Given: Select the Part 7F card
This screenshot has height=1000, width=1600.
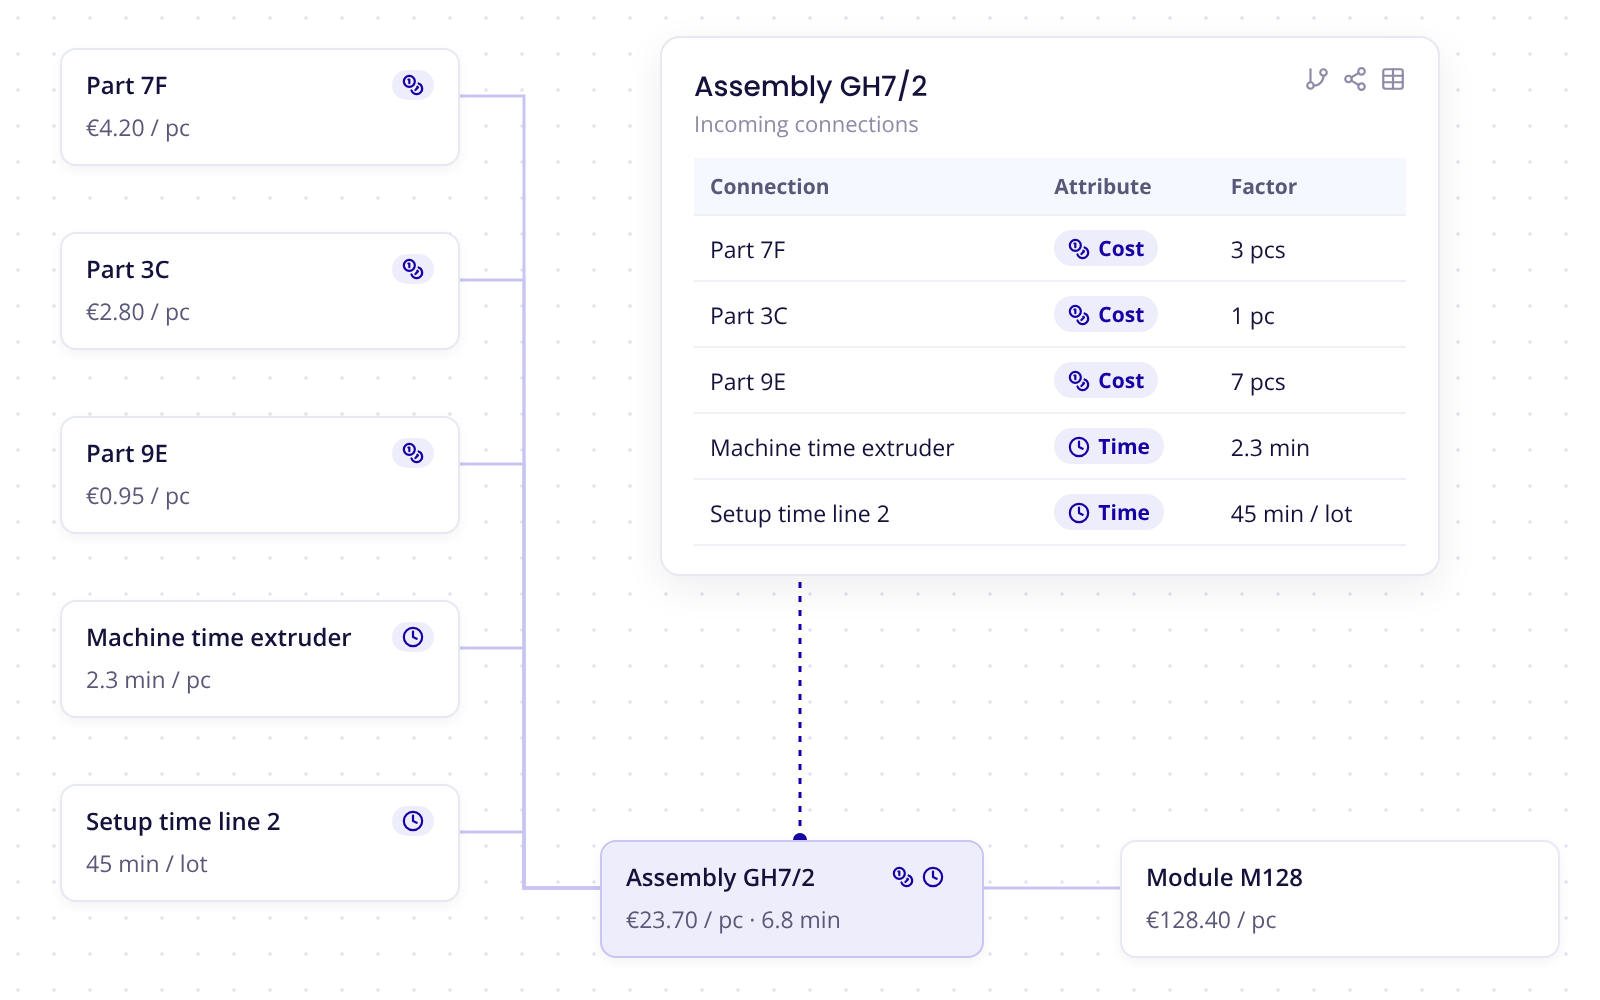Looking at the screenshot, I should [x=260, y=107].
